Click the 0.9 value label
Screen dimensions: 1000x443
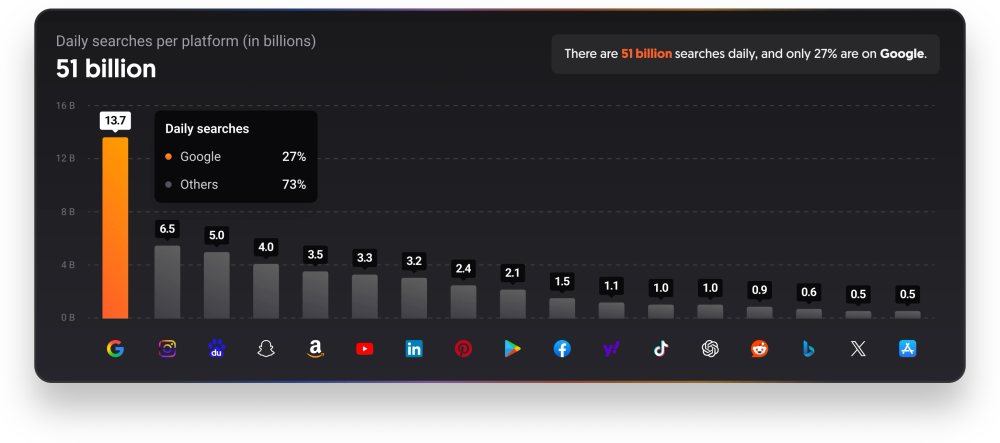(x=760, y=289)
